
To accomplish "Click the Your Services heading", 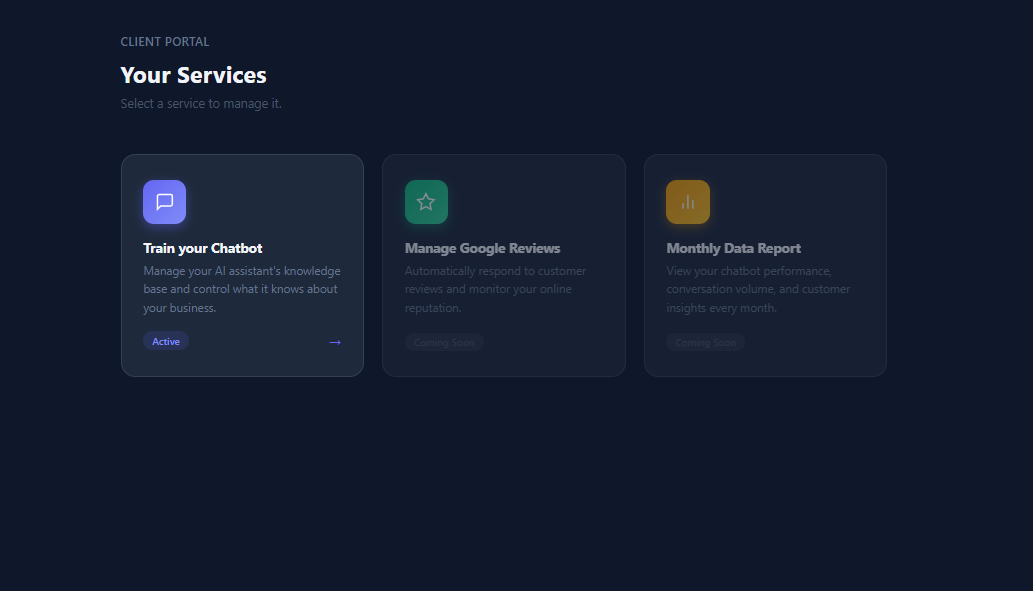I will point(194,75).
